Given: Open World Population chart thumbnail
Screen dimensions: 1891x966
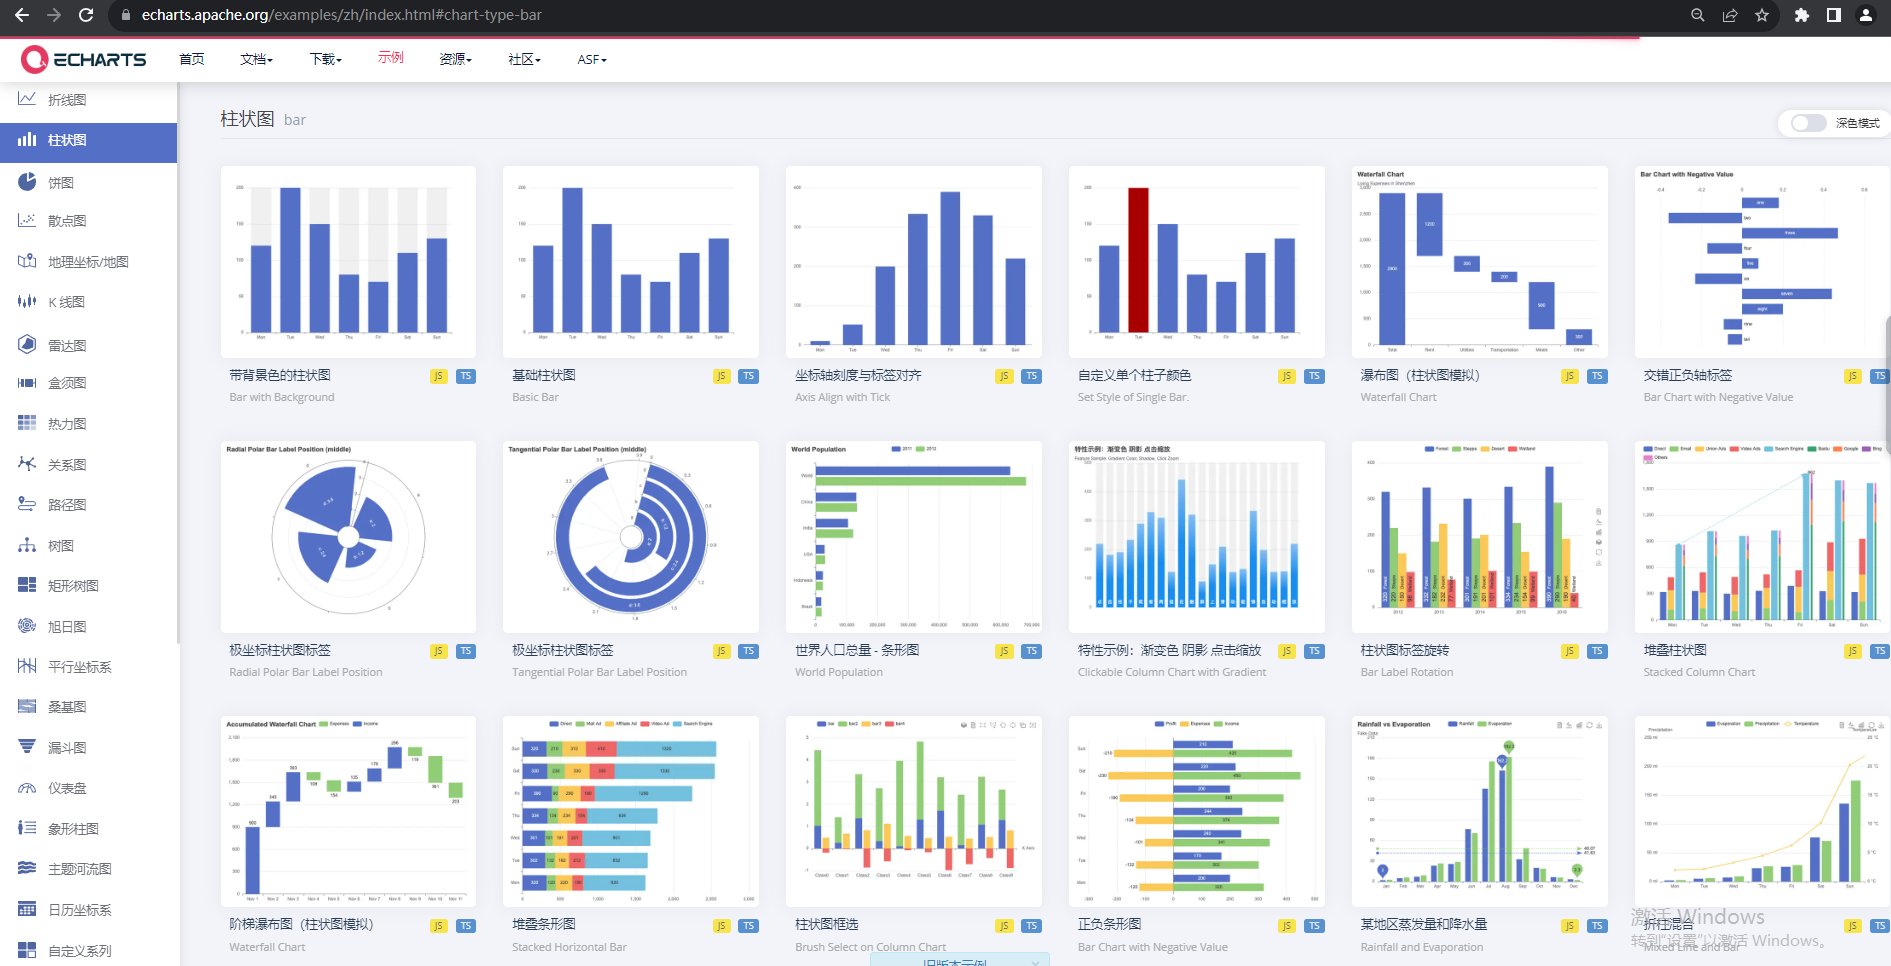Looking at the screenshot, I should click(x=913, y=537).
